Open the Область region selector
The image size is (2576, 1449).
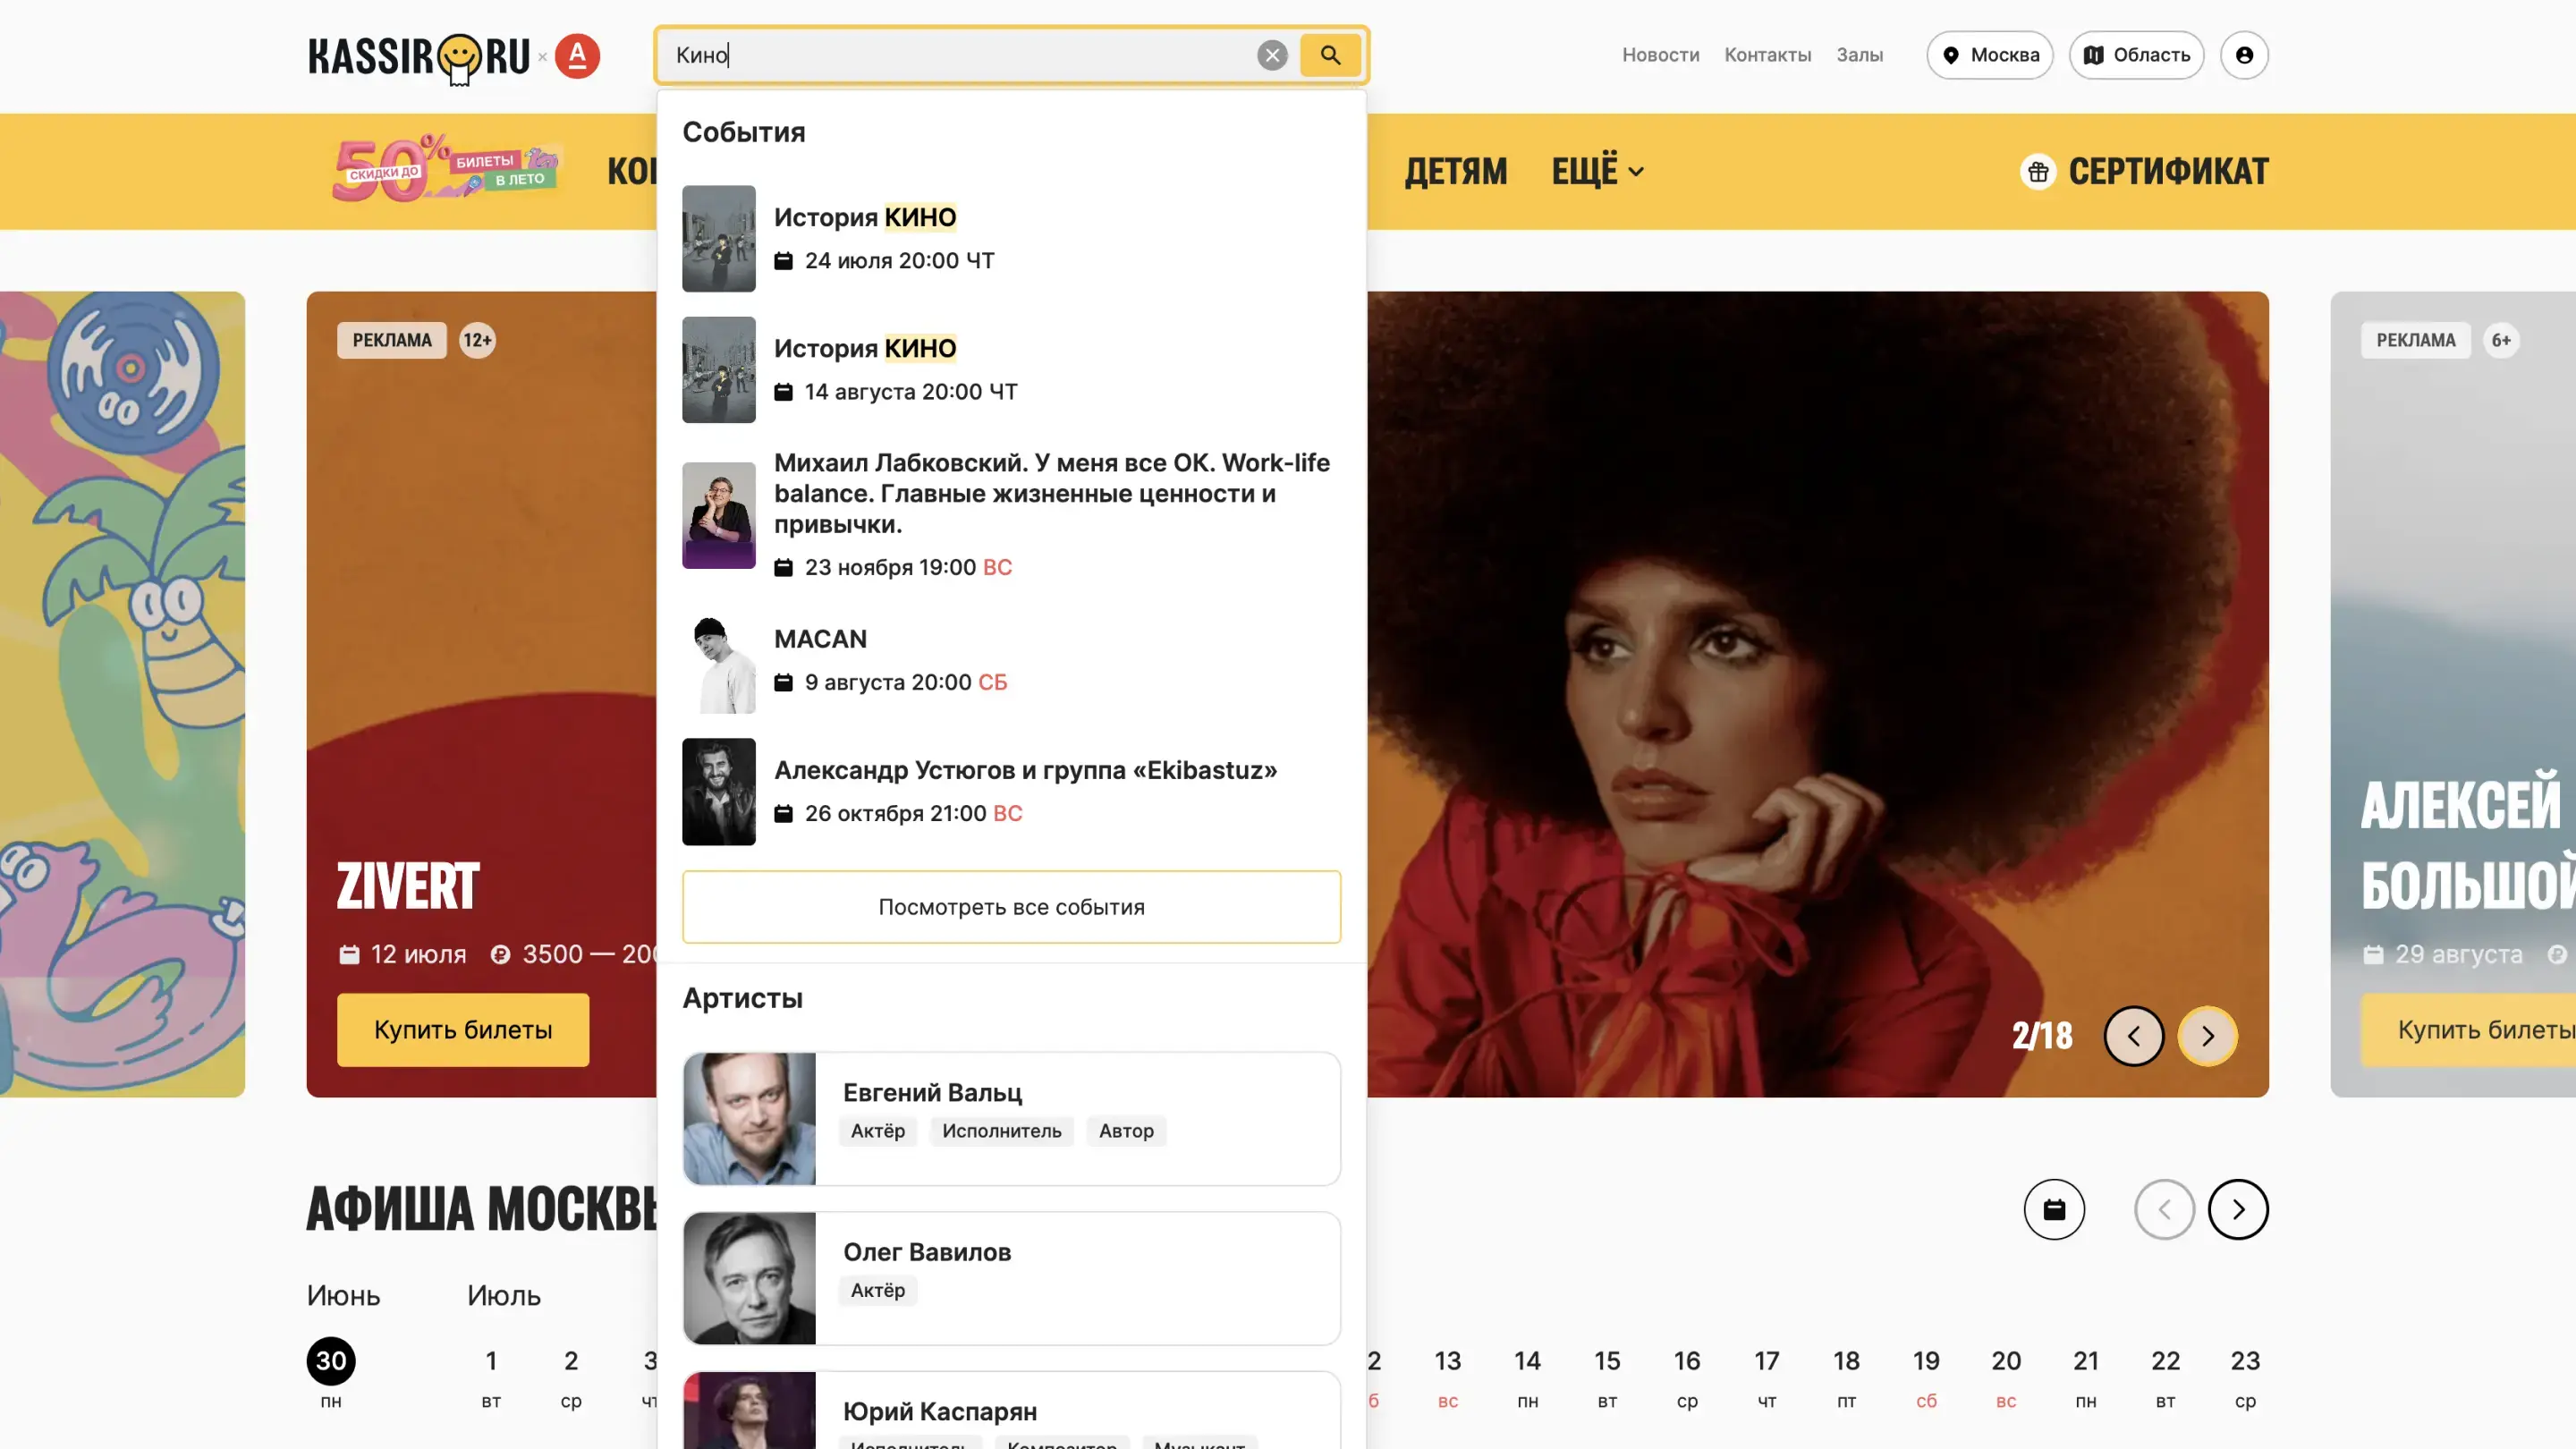click(x=2136, y=55)
